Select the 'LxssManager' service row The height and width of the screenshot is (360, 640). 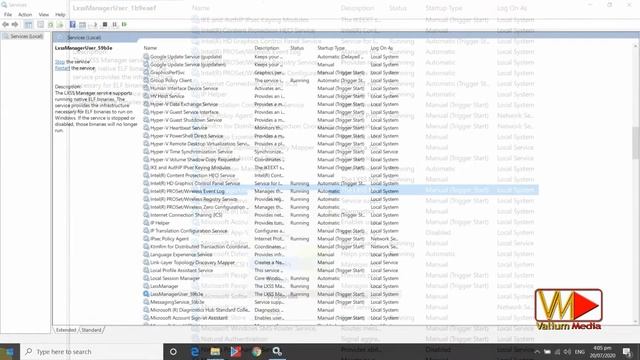point(271,286)
